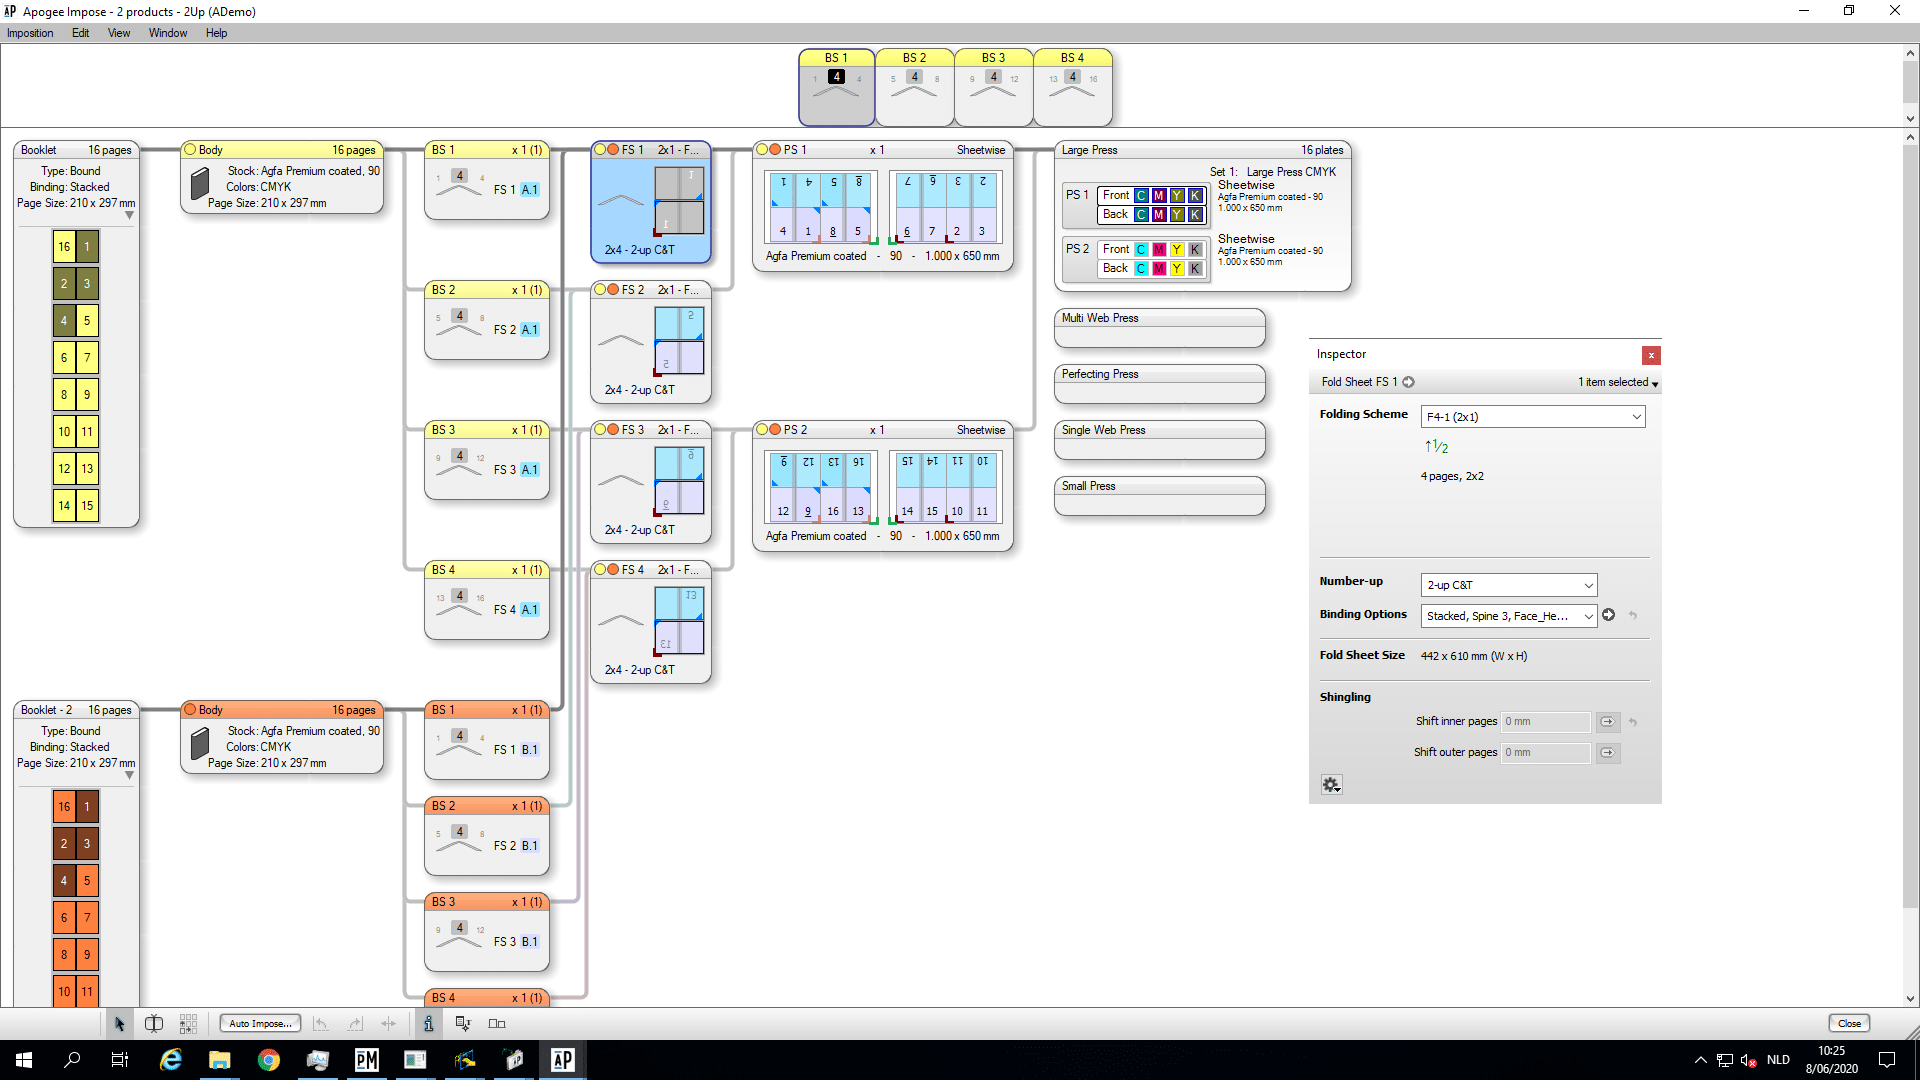This screenshot has height=1080, width=1920.
Task: Open File Explorer from the taskbar
Action: click(x=220, y=1060)
